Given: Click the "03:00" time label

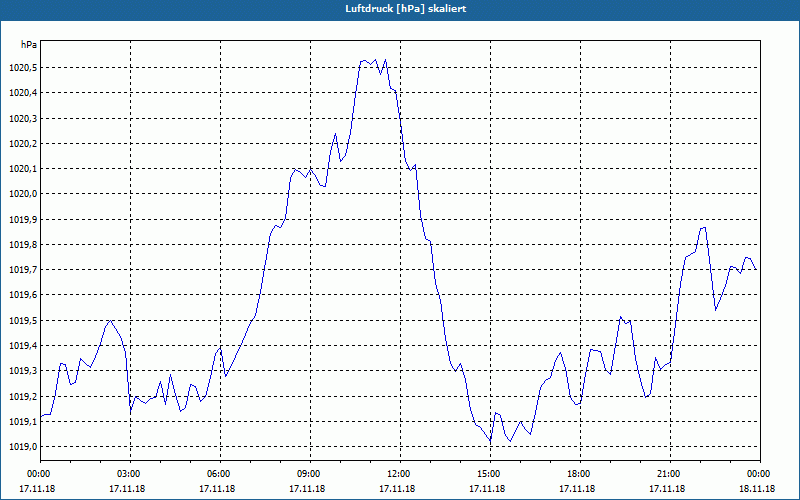Looking at the screenshot, I should [x=130, y=473].
